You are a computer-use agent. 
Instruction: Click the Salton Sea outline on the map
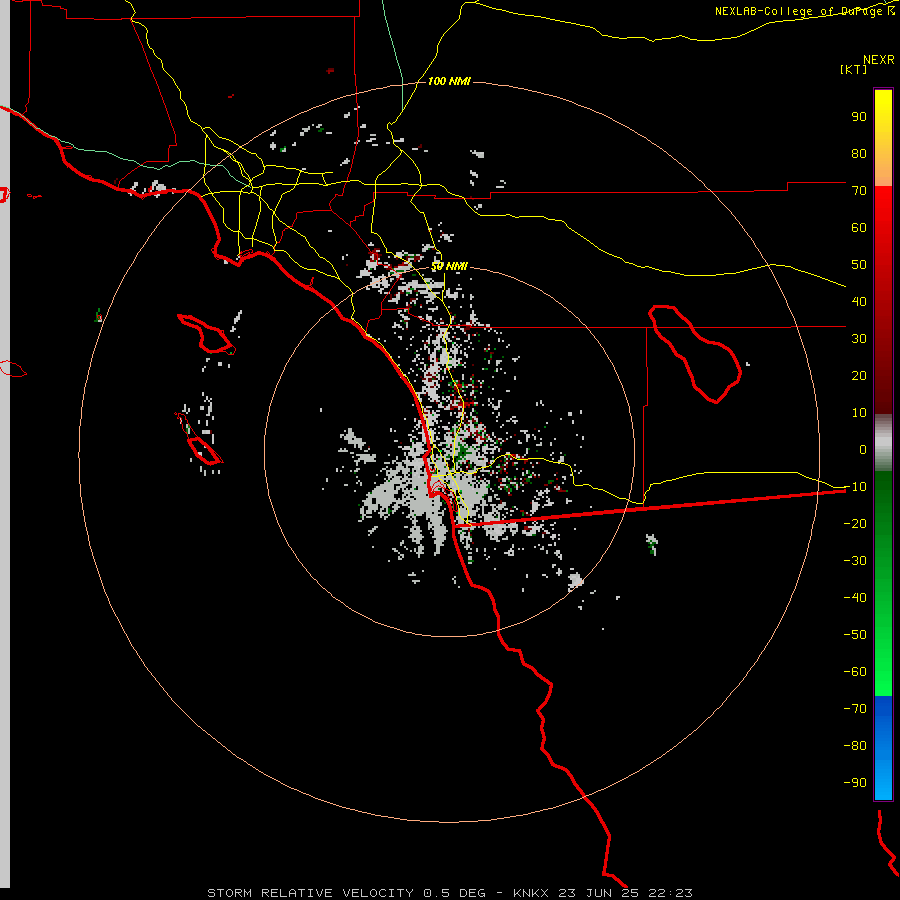(x=695, y=354)
